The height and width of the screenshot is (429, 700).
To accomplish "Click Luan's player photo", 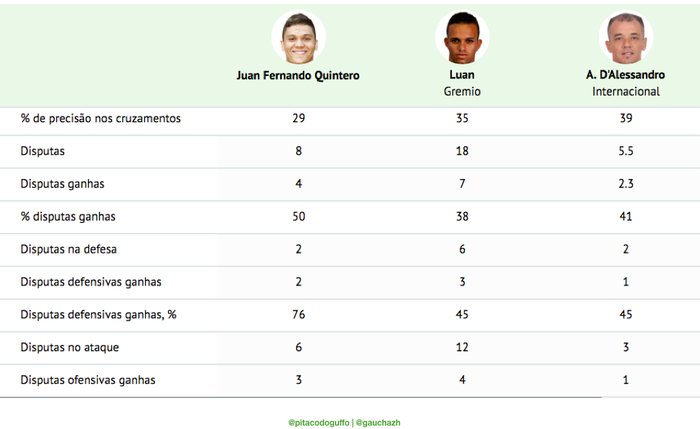I will click(462, 37).
